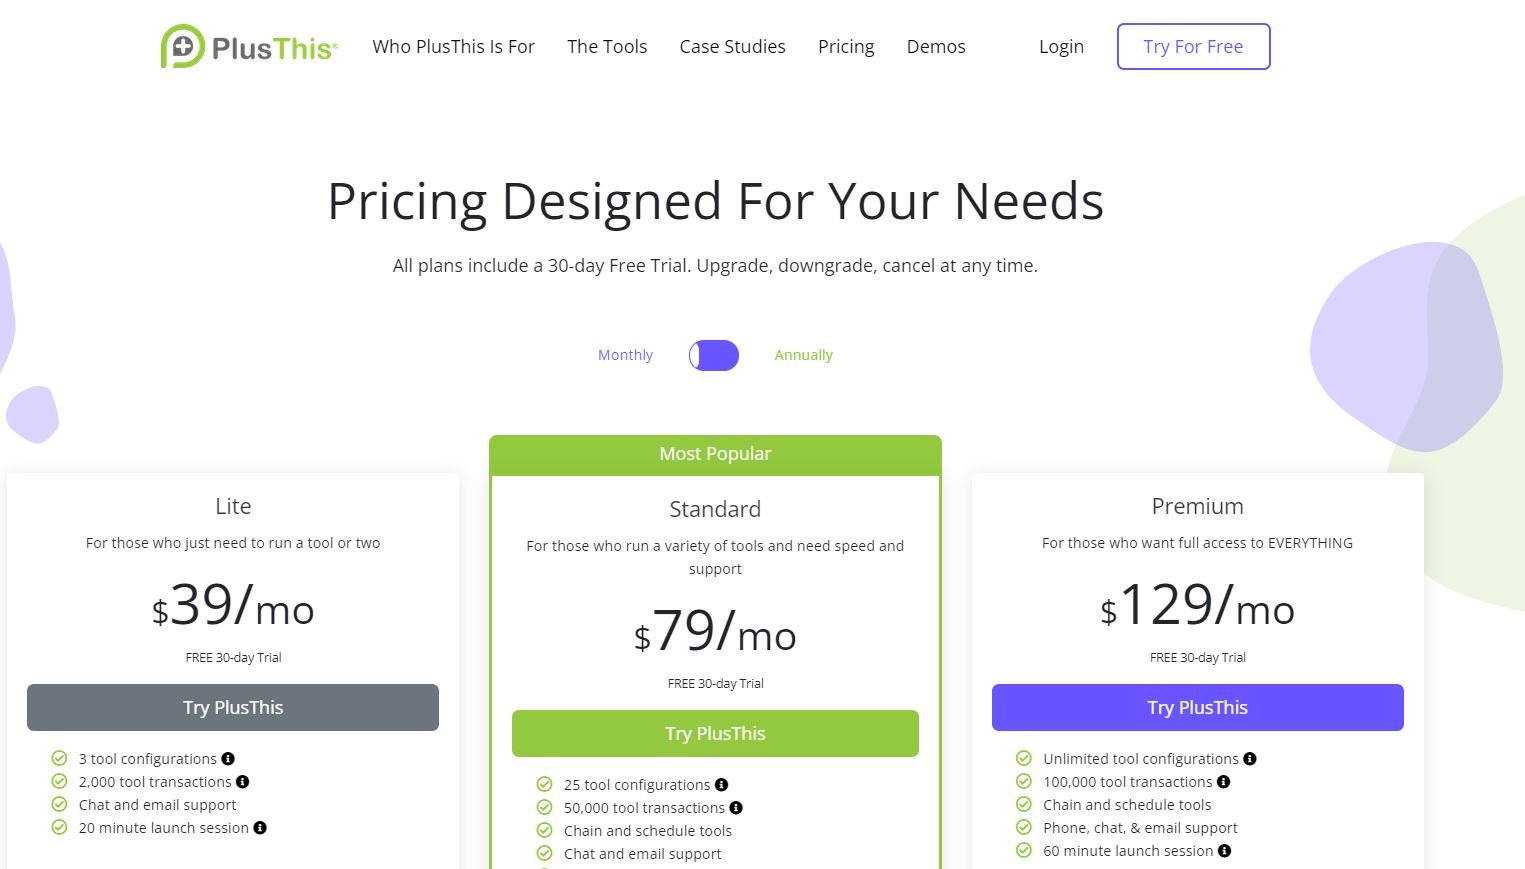The height and width of the screenshot is (869, 1525).
Task: Select the Monthly billing label
Action: click(x=625, y=355)
